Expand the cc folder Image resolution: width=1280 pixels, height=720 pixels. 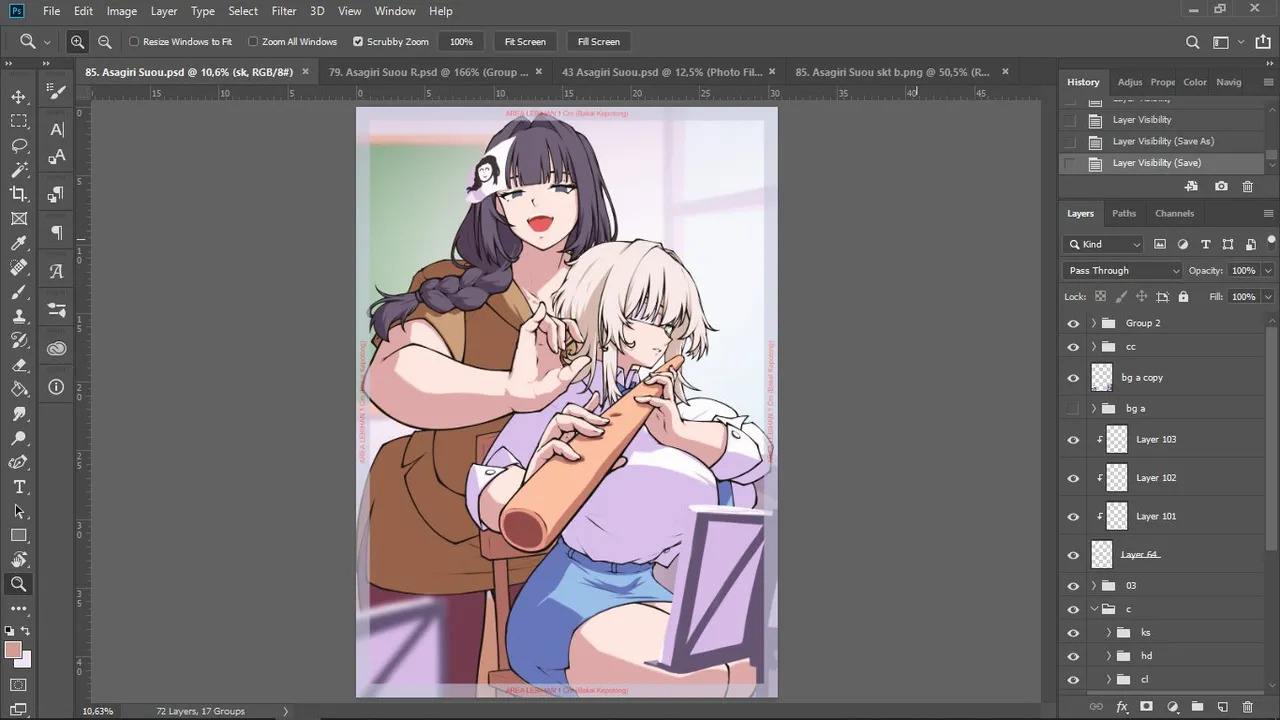(1093, 347)
